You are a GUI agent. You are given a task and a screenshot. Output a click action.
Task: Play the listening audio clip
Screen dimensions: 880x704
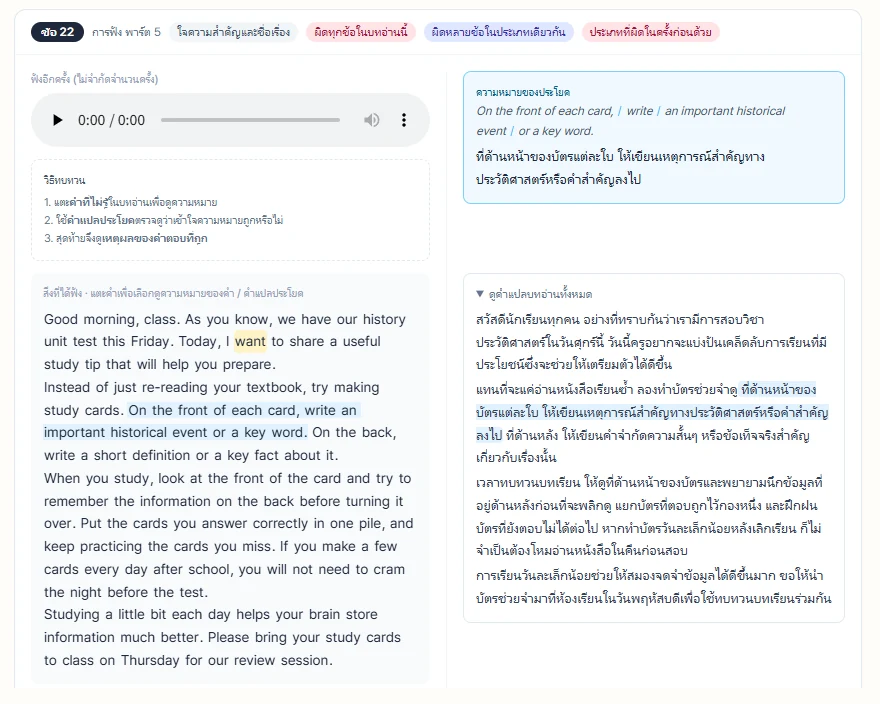point(57,120)
